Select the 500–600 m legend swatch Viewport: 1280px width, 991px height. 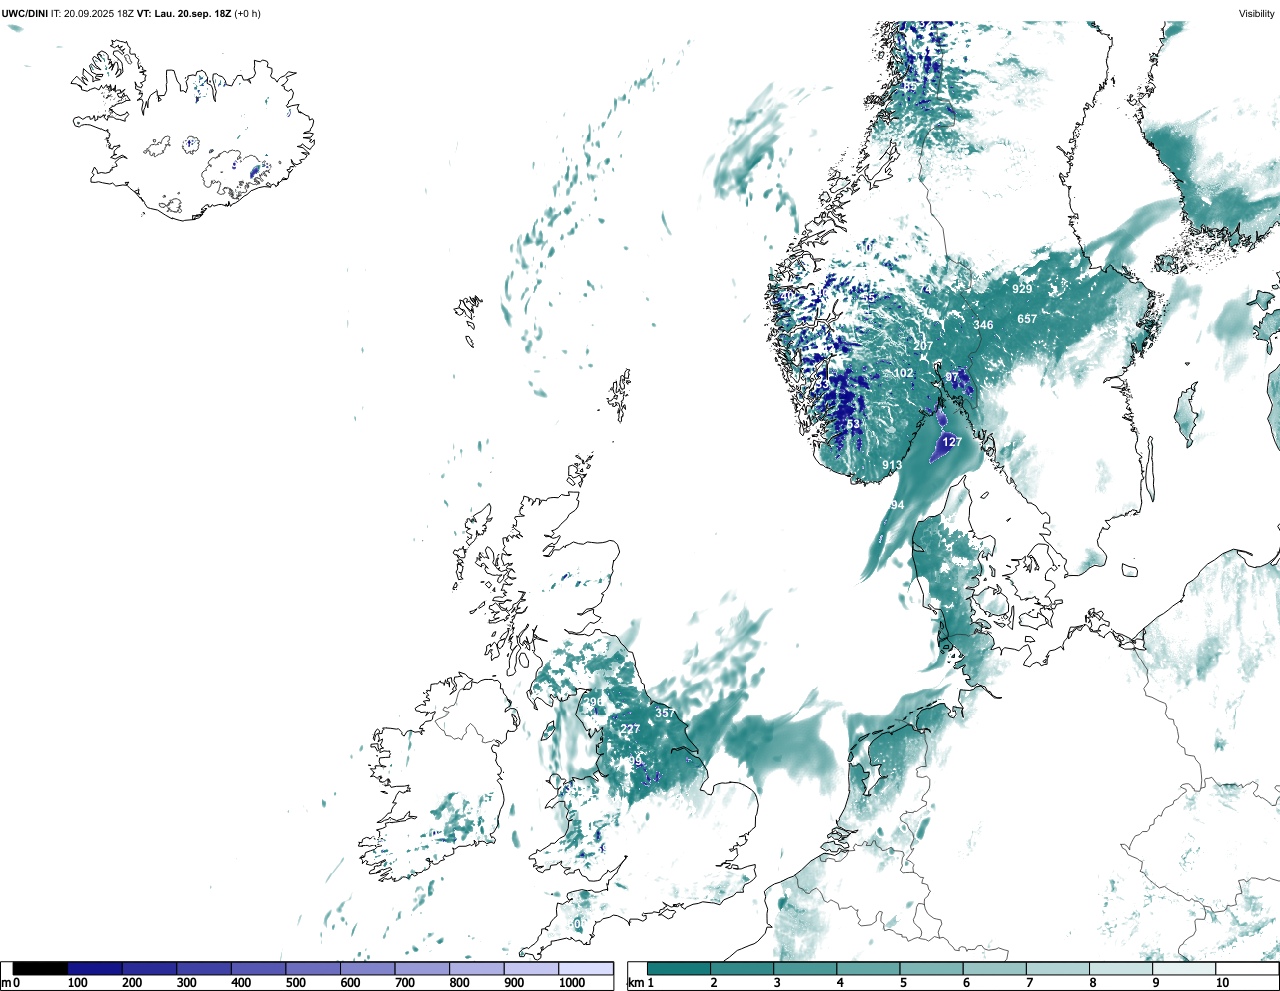tap(313, 969)
